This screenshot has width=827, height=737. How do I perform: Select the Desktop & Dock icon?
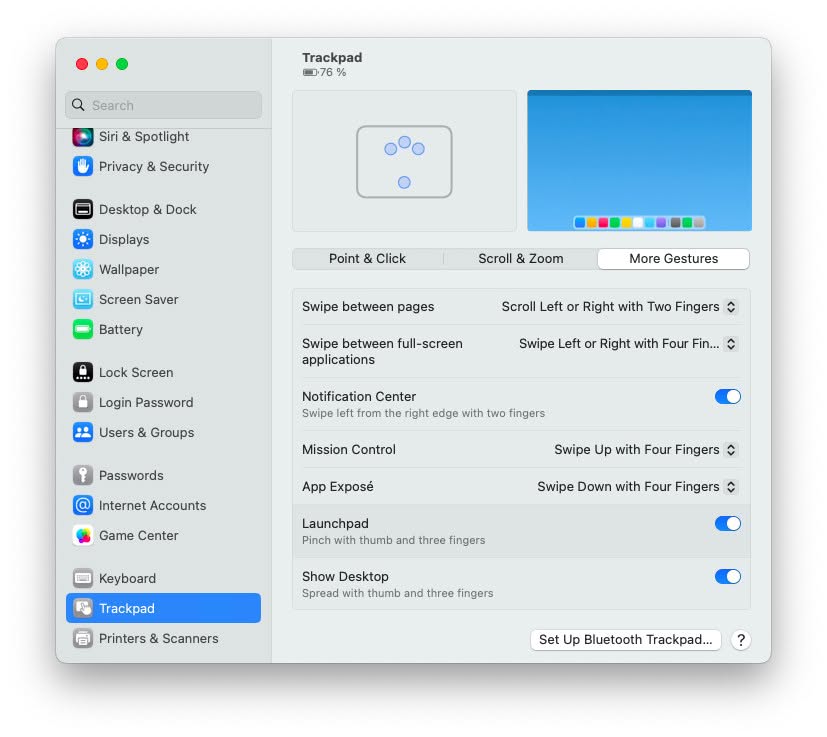[x=83, y=209]
